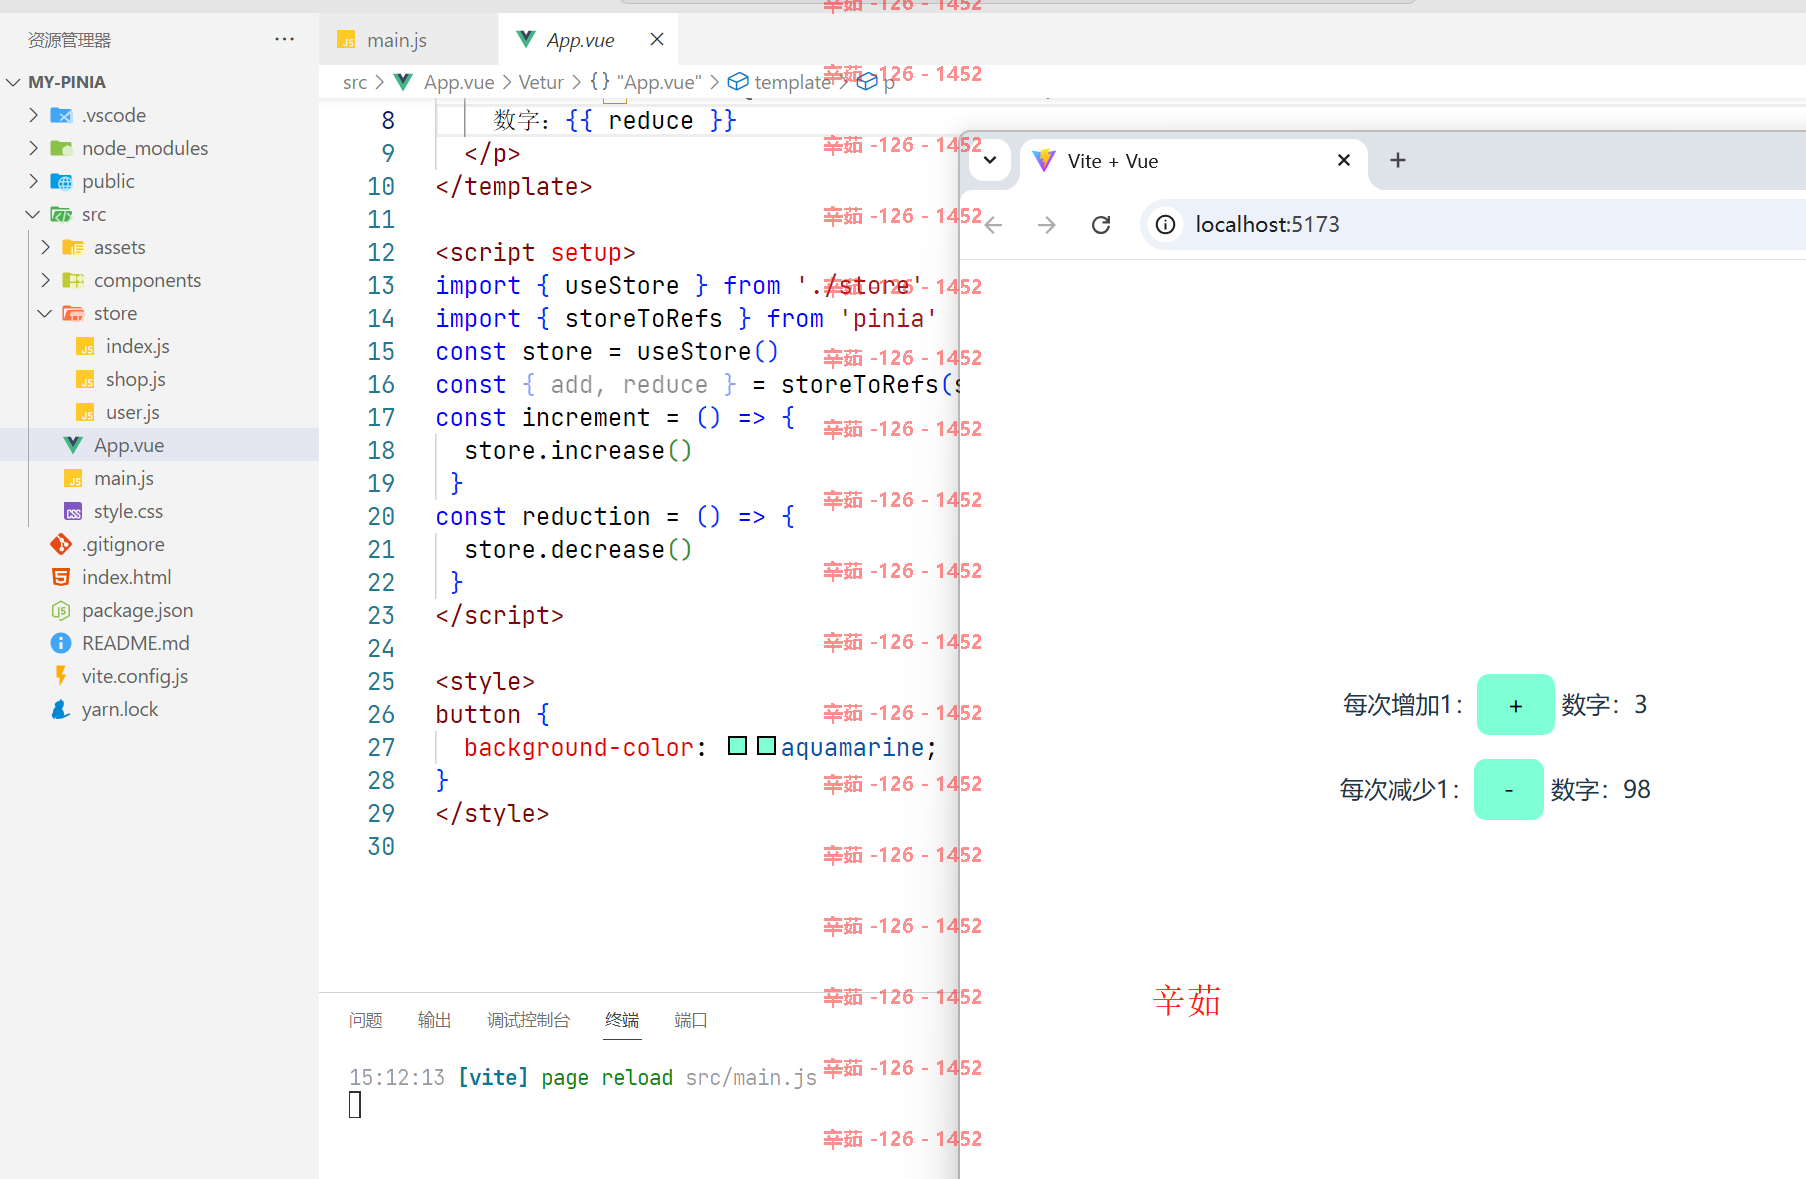Collapse the src folder chevron
1806x1179 pixels.
pyautogui.click(x=33, y=214)
